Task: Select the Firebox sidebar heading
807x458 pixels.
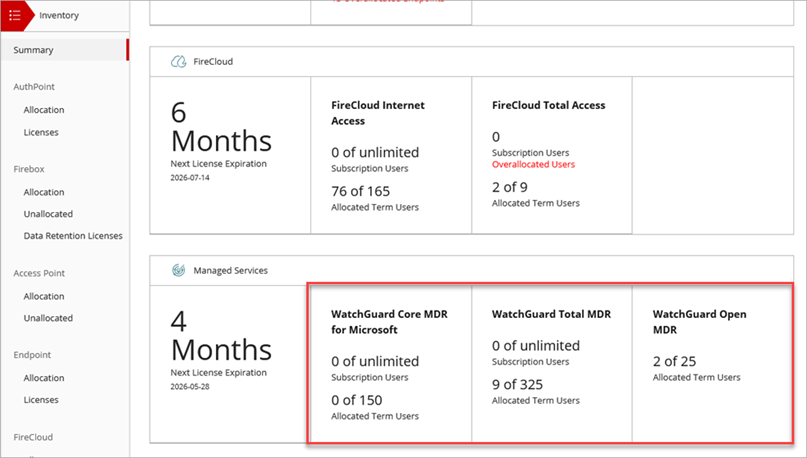Action: click(x=29, y=169)
